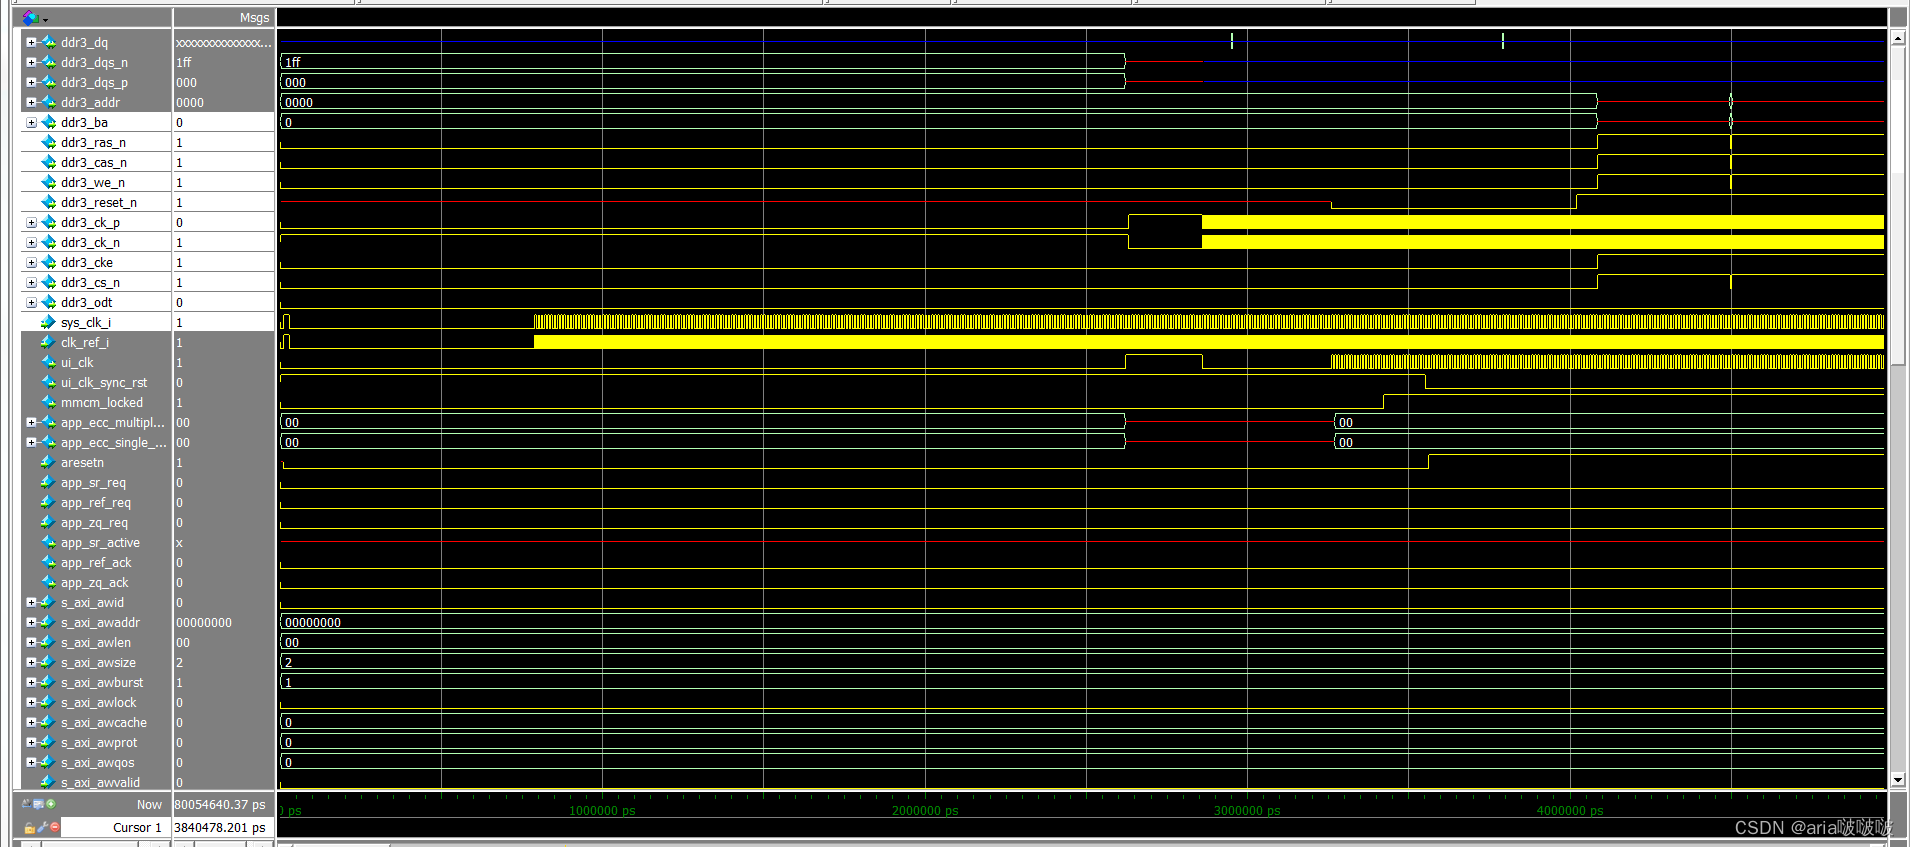1910x847 pixels.
Task: Click the green insert cursor plus icon
Action: tap(51, 804)
